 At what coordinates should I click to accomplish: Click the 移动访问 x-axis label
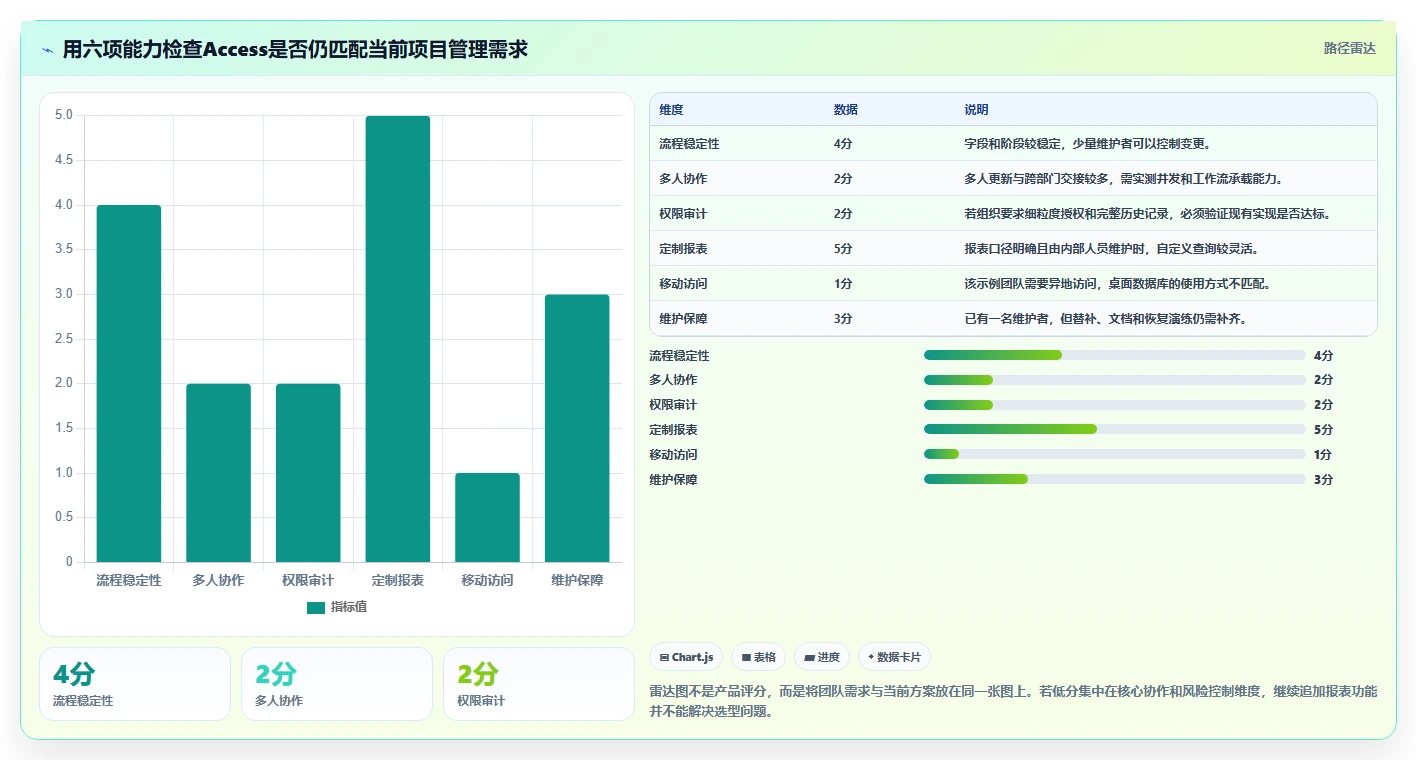(x=487, y=580)
